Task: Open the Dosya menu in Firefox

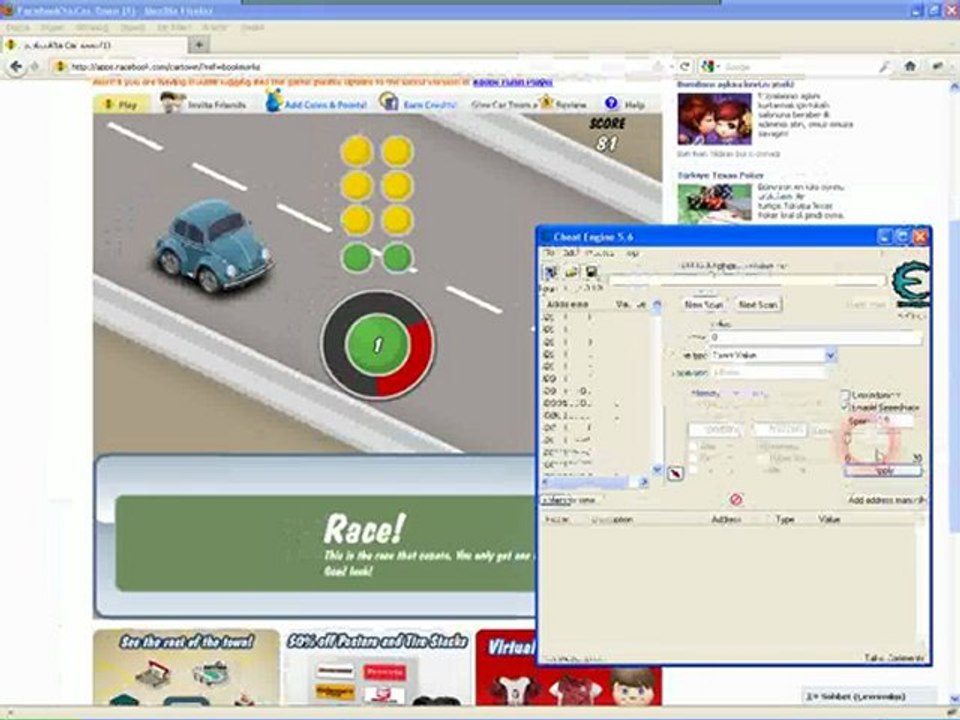Action: click(x=18, y=28)
